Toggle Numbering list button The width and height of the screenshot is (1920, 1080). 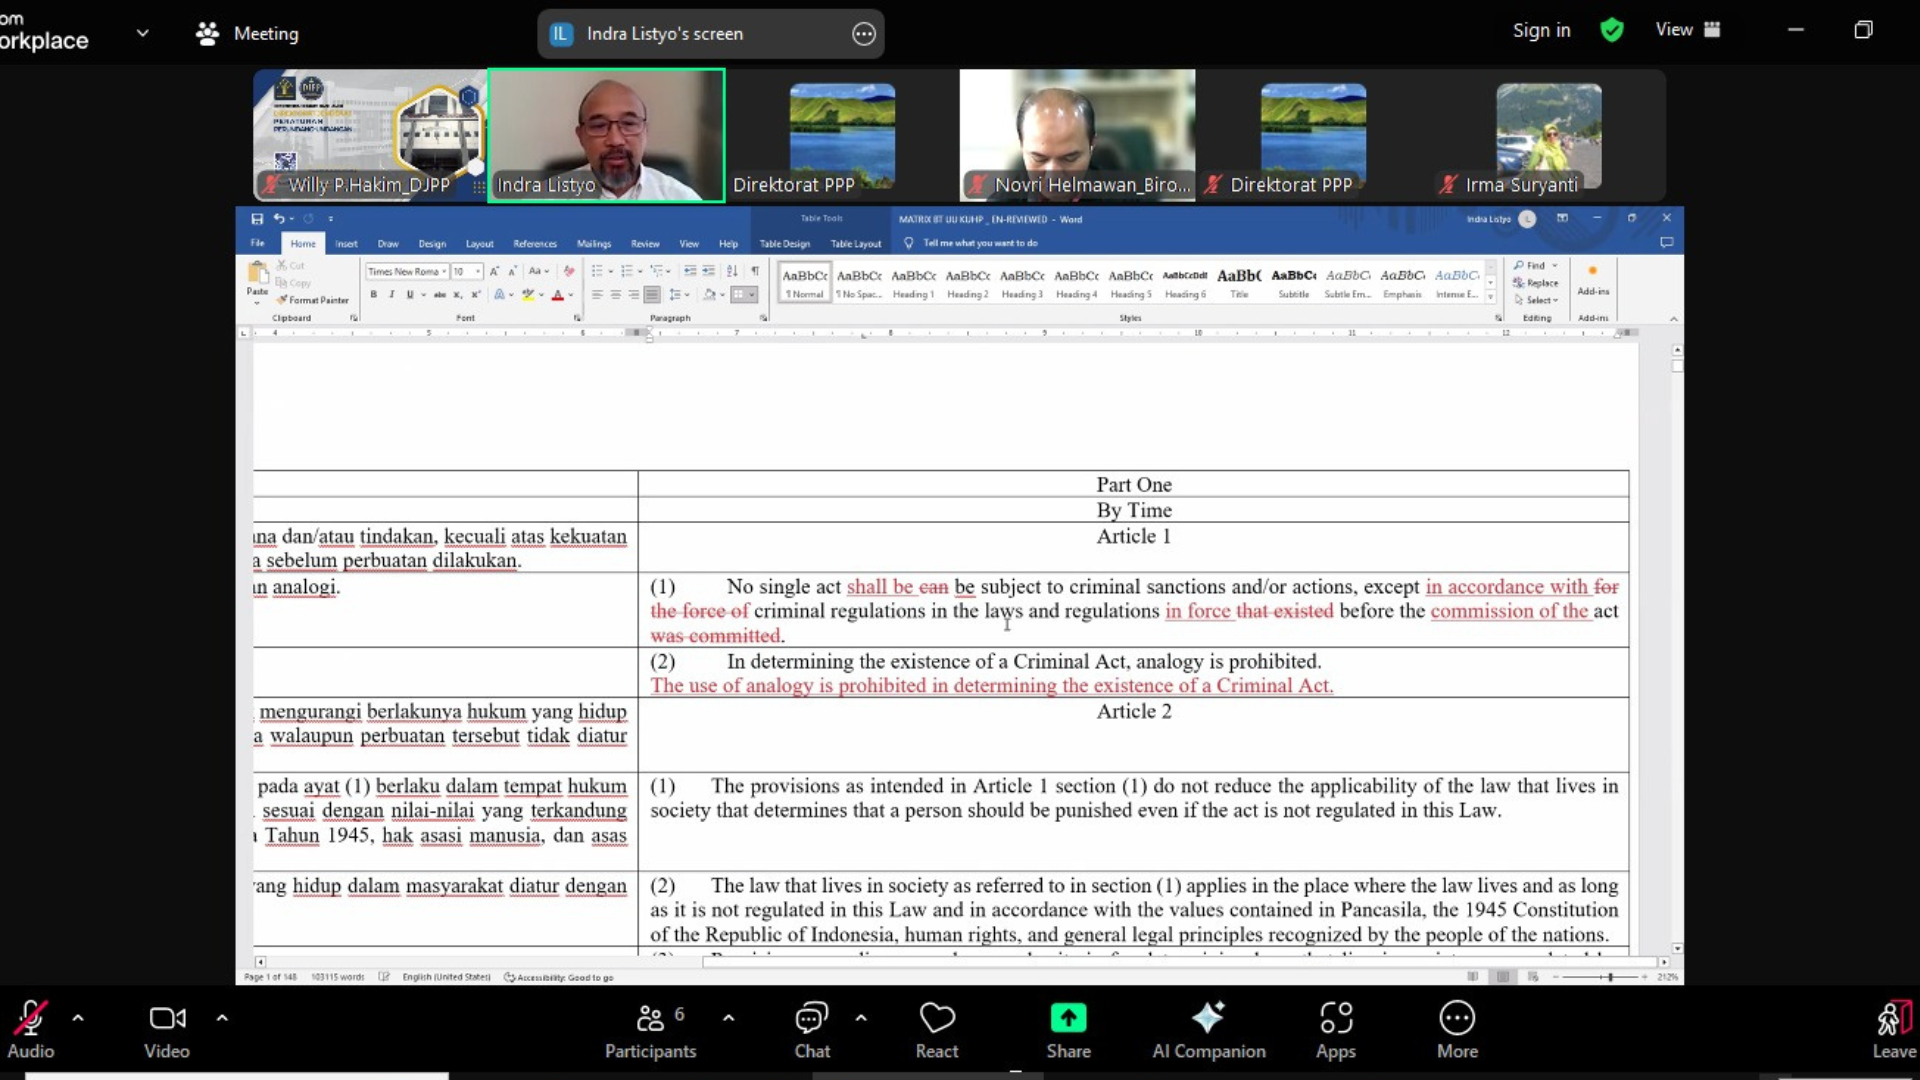pyautogui.click(x=626, y=271)
